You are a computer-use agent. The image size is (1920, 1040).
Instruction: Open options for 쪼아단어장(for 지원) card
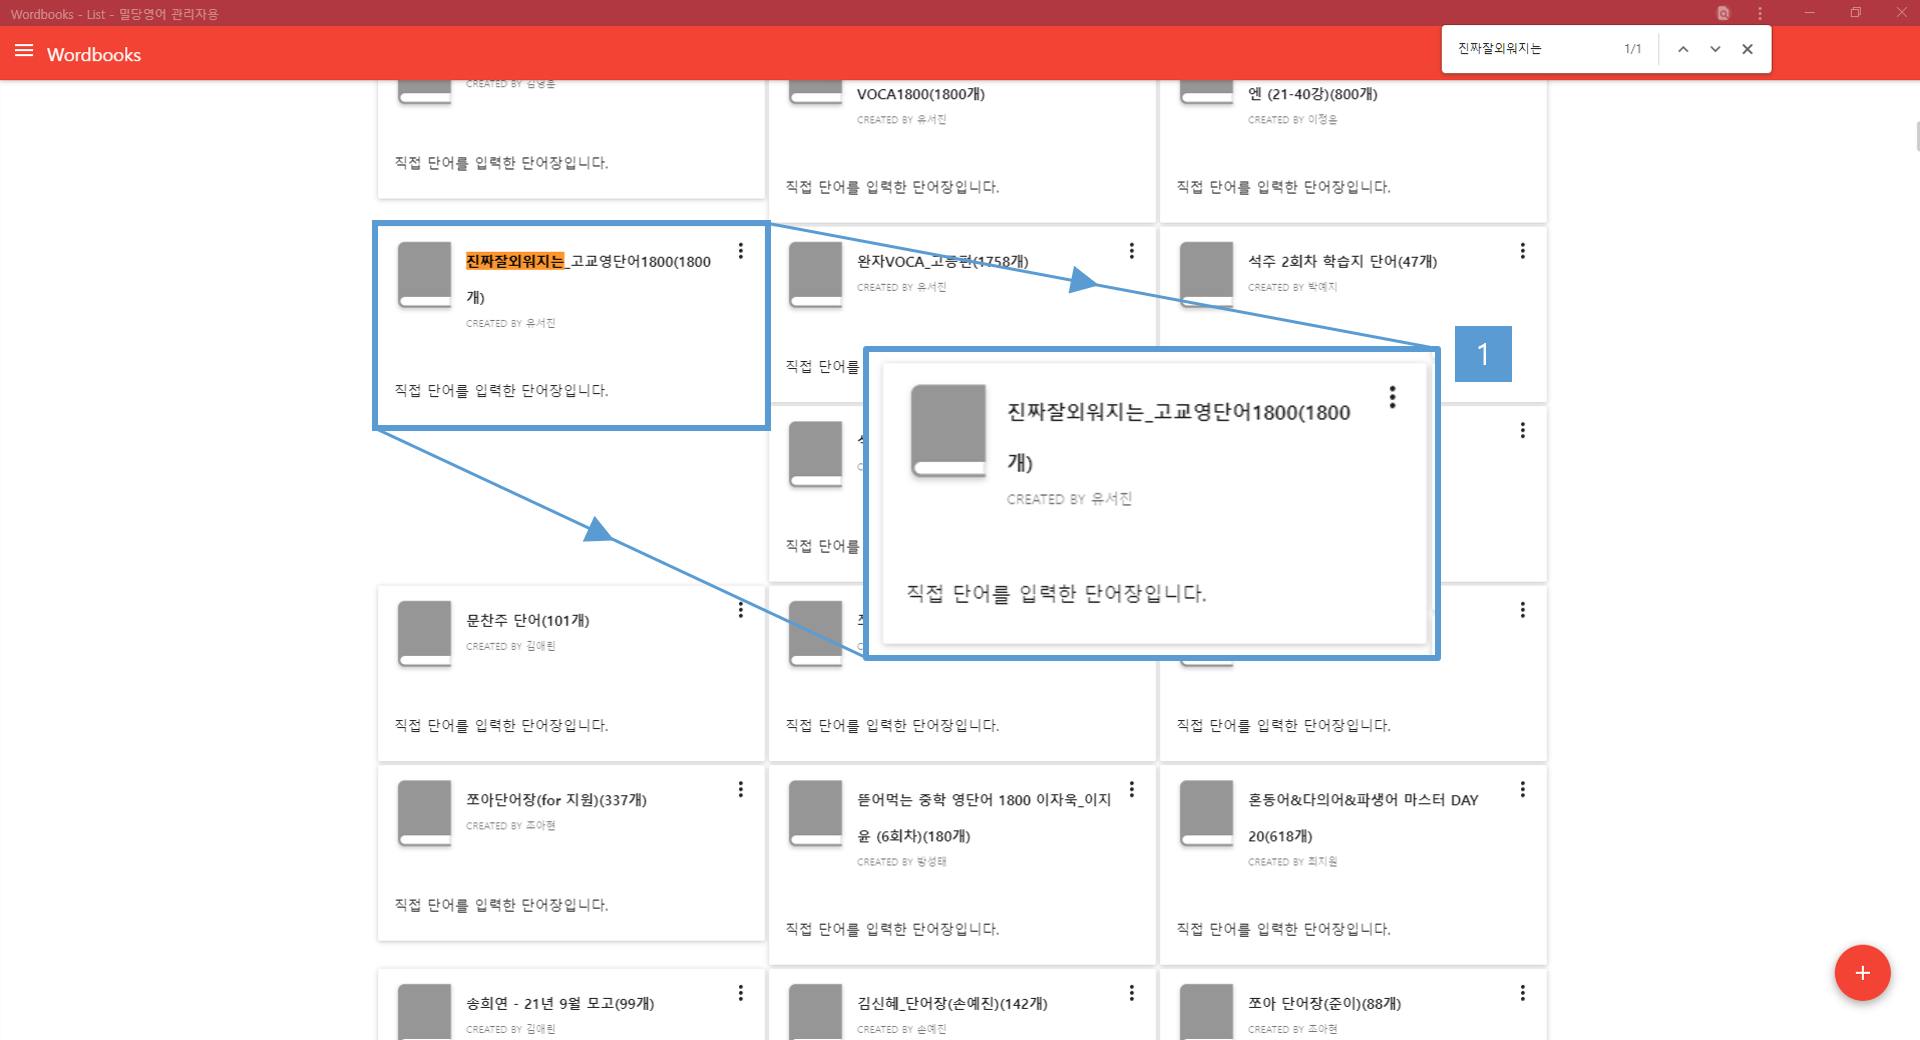click(x=740, y=790)
